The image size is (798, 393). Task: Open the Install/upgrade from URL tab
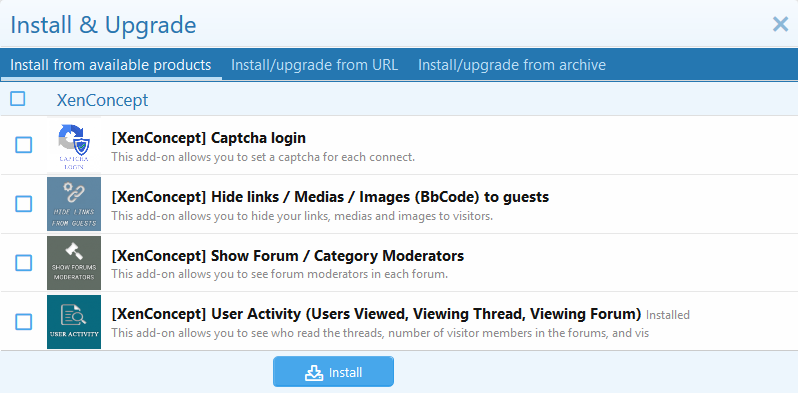[315, 65]
